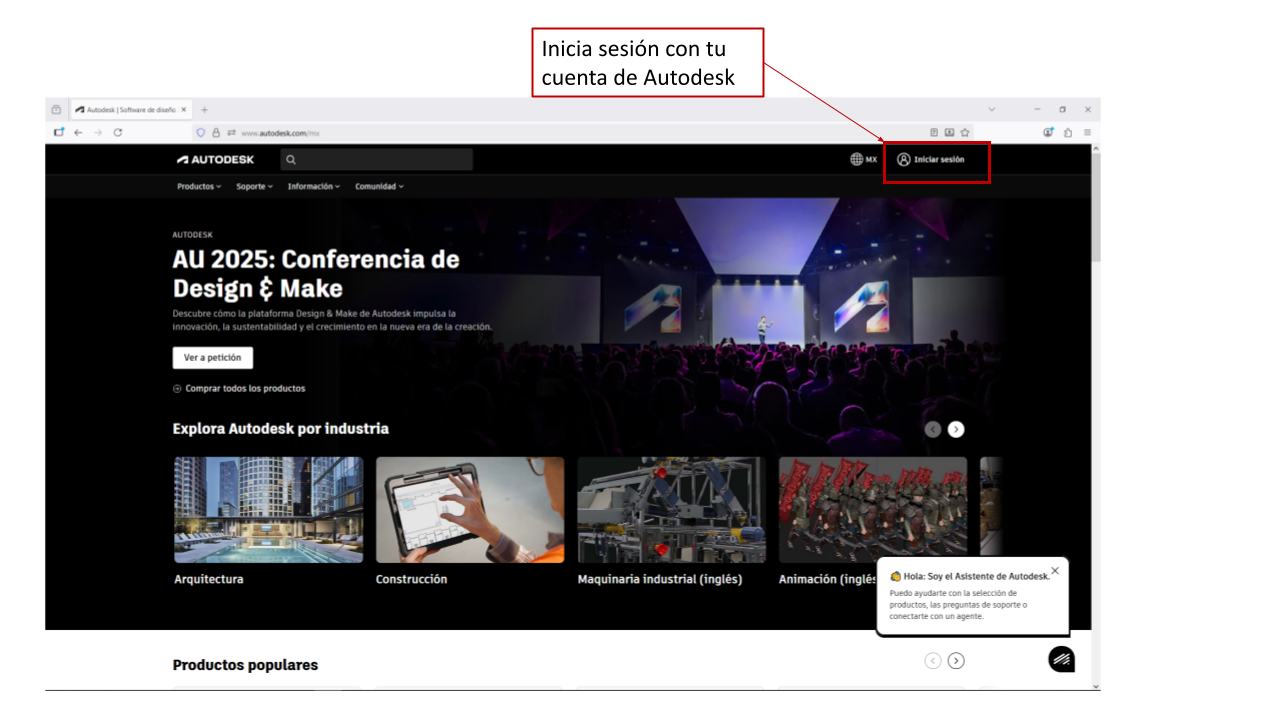This screenshot has height=720, width=1280.
Task: Click the Ver a petición button
Action: [x=213, y=358]
